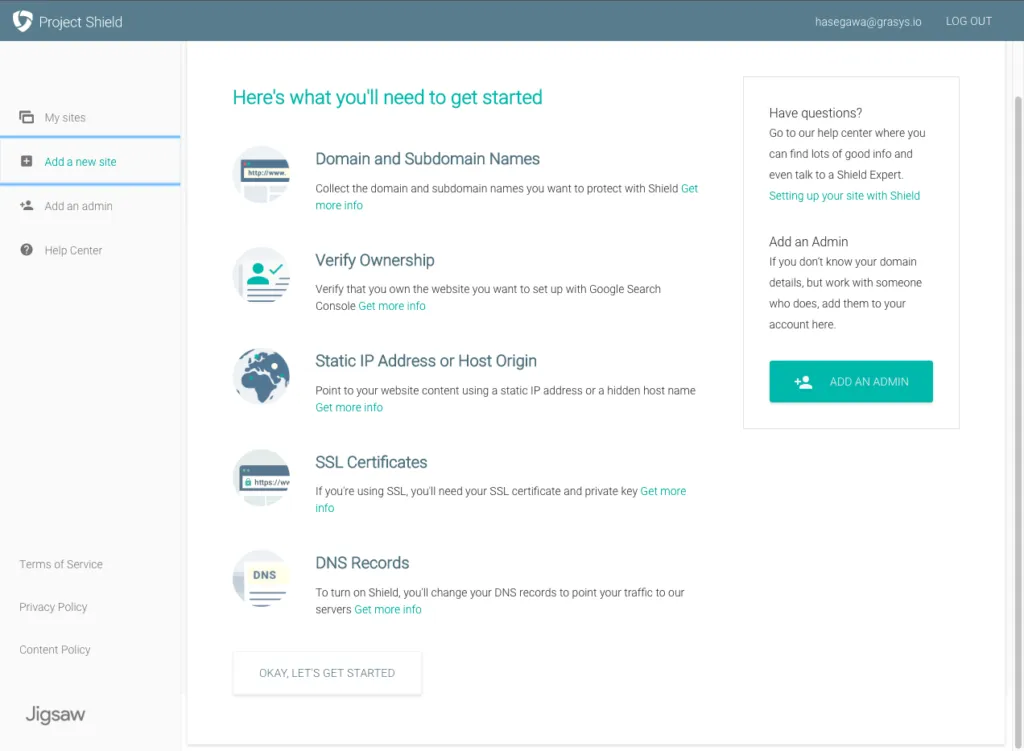Click OKAY, LET'S GET STARTED button
Viewport: 1024px width, 751px height.
(x=327, y=673)
